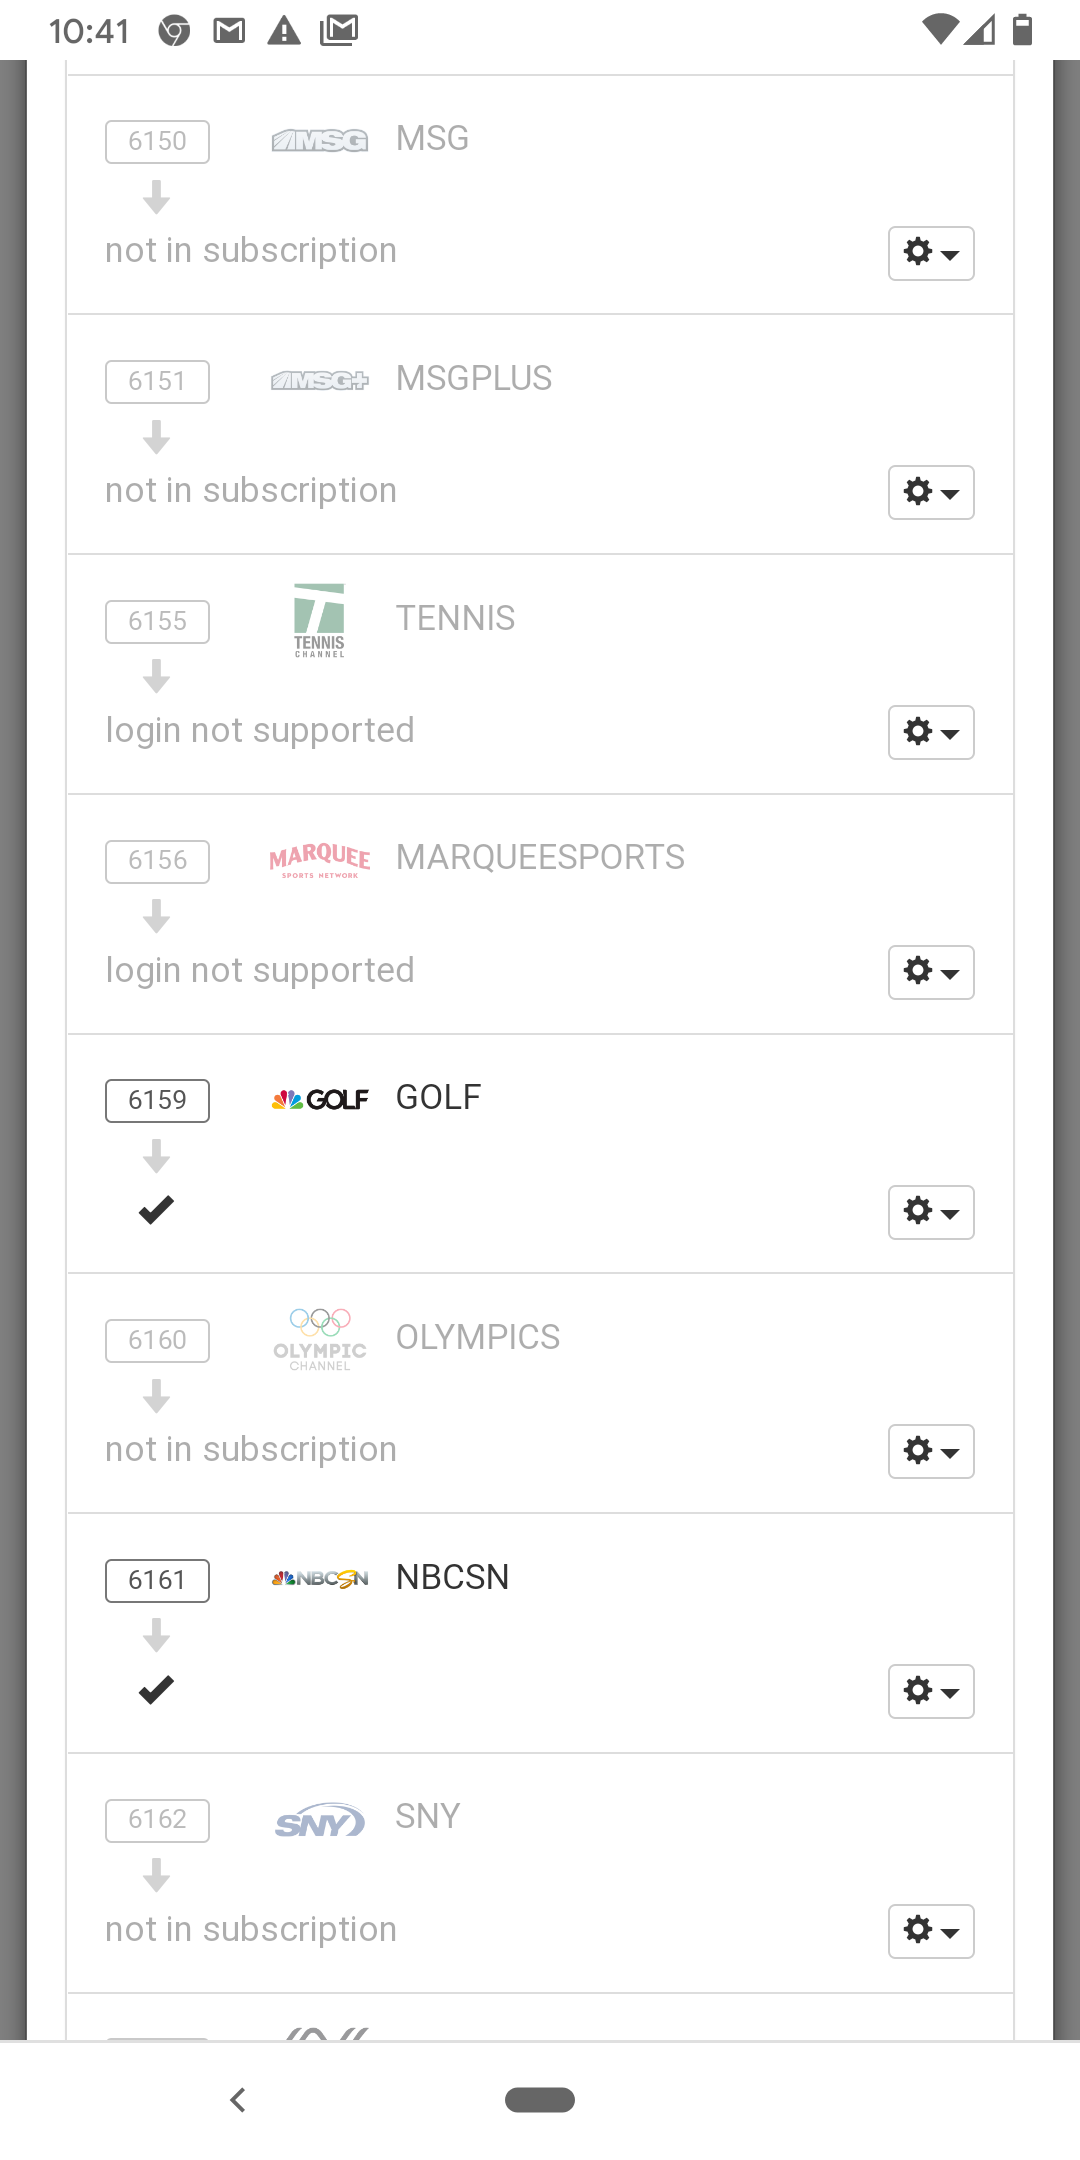Tap the home pill navigation button
This screenshot has height=2160, width=1080.
click(540, 2100)
